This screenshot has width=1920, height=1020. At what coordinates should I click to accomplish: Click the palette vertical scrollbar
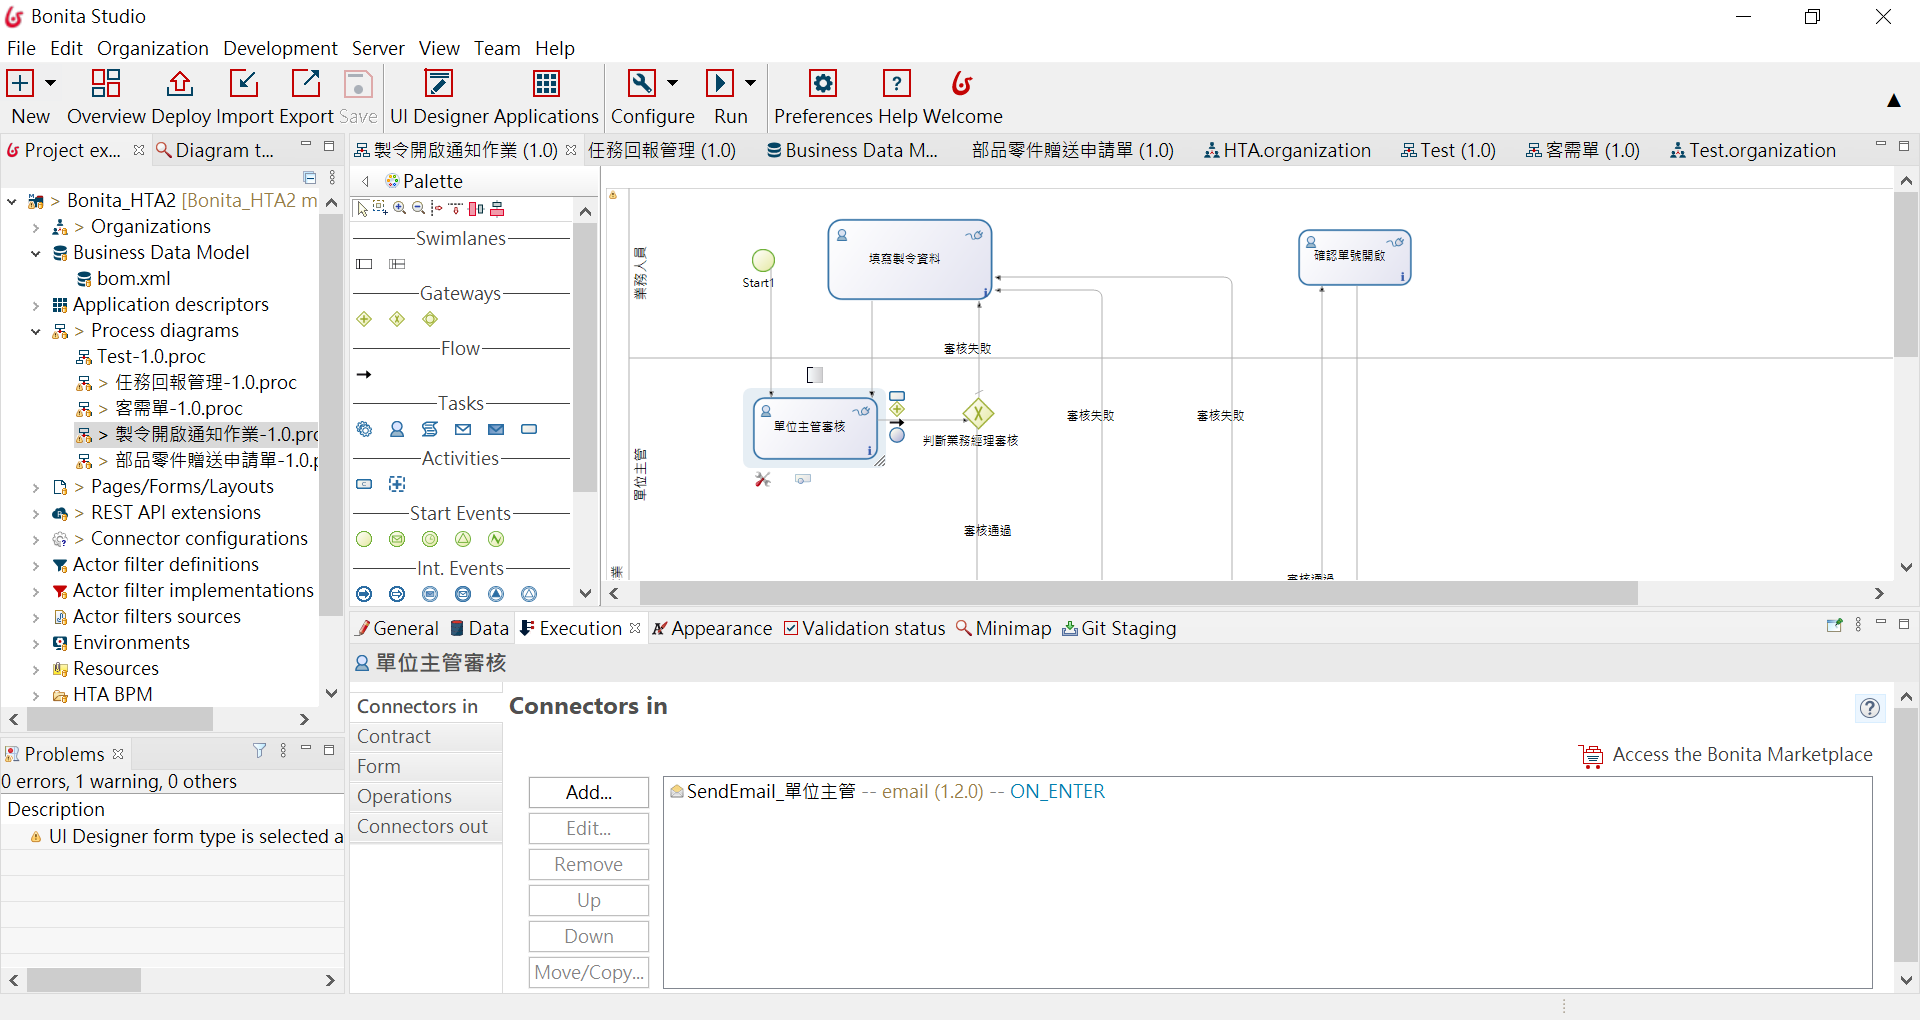pos(585,357)
